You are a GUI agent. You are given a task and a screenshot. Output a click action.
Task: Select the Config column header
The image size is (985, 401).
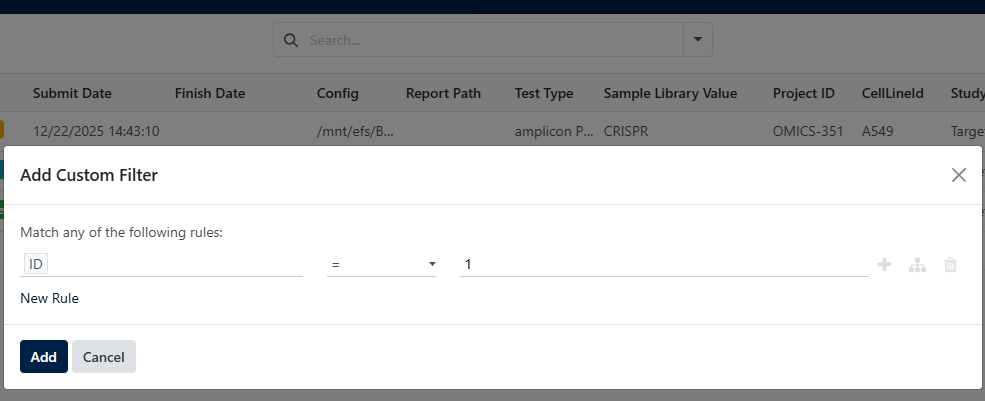338,94
